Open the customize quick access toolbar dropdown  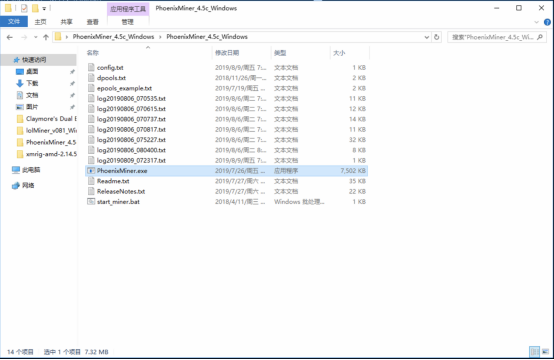[x=44, y=8]
